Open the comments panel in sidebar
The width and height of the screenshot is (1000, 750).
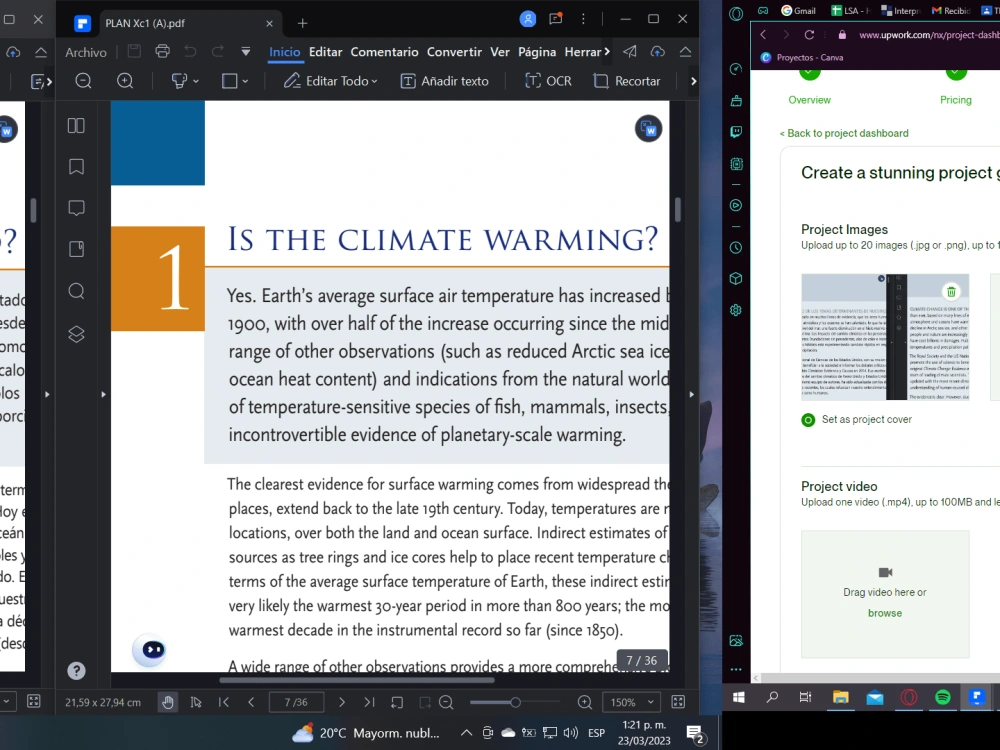pyautogui.click(x=76, y=208)
